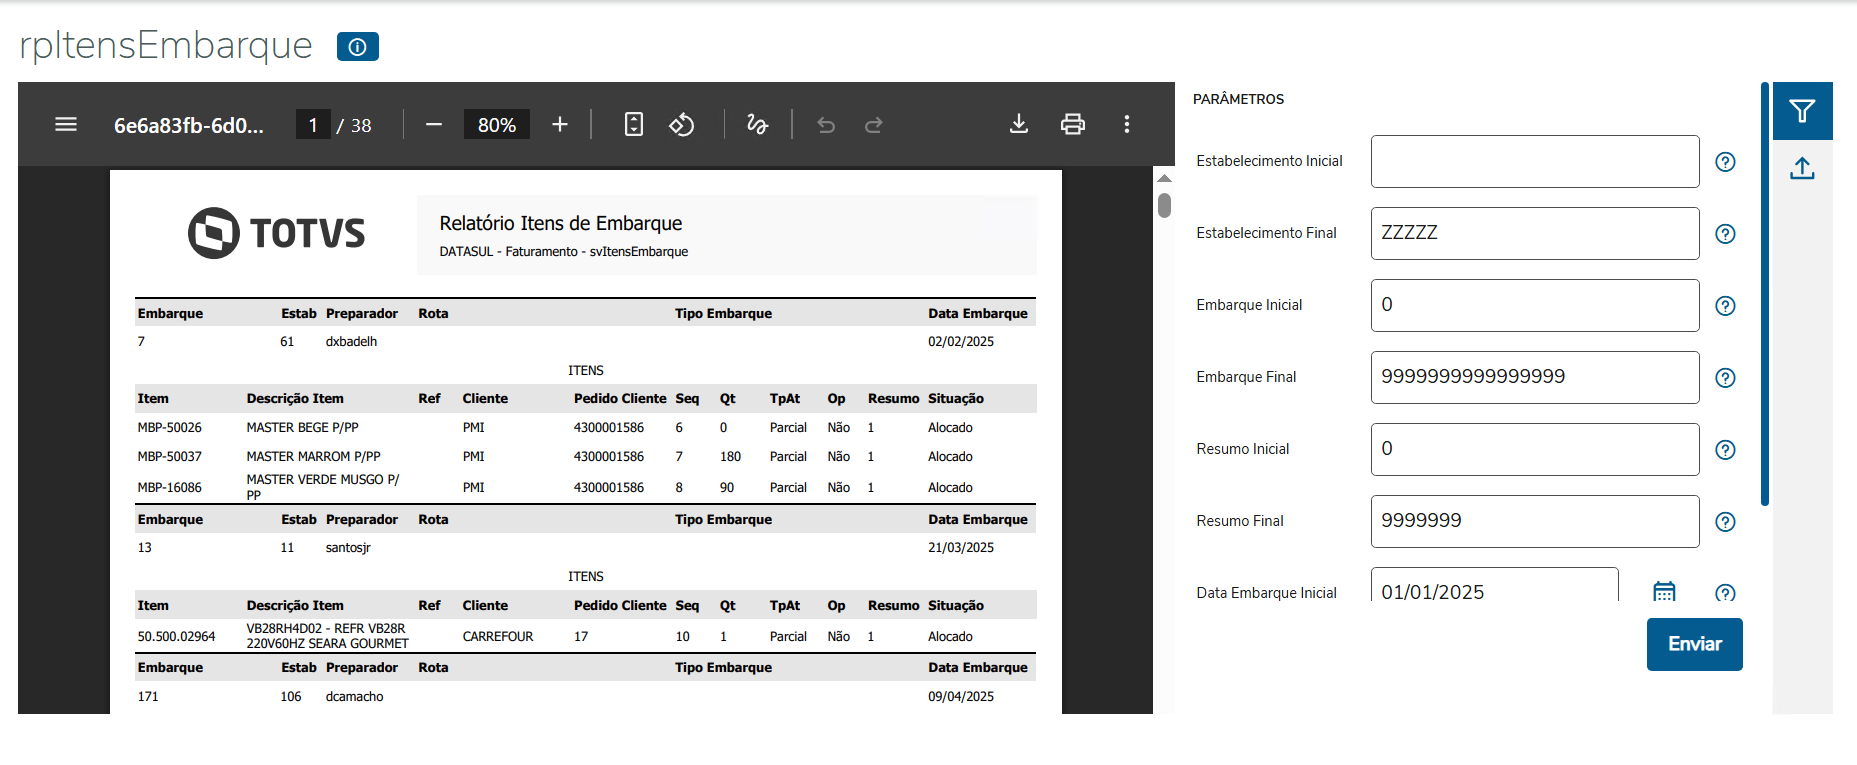Screen dimensions: 1857x765
Task: Open the PDF sidebar hamburger menu
Action: pos(66,125)
